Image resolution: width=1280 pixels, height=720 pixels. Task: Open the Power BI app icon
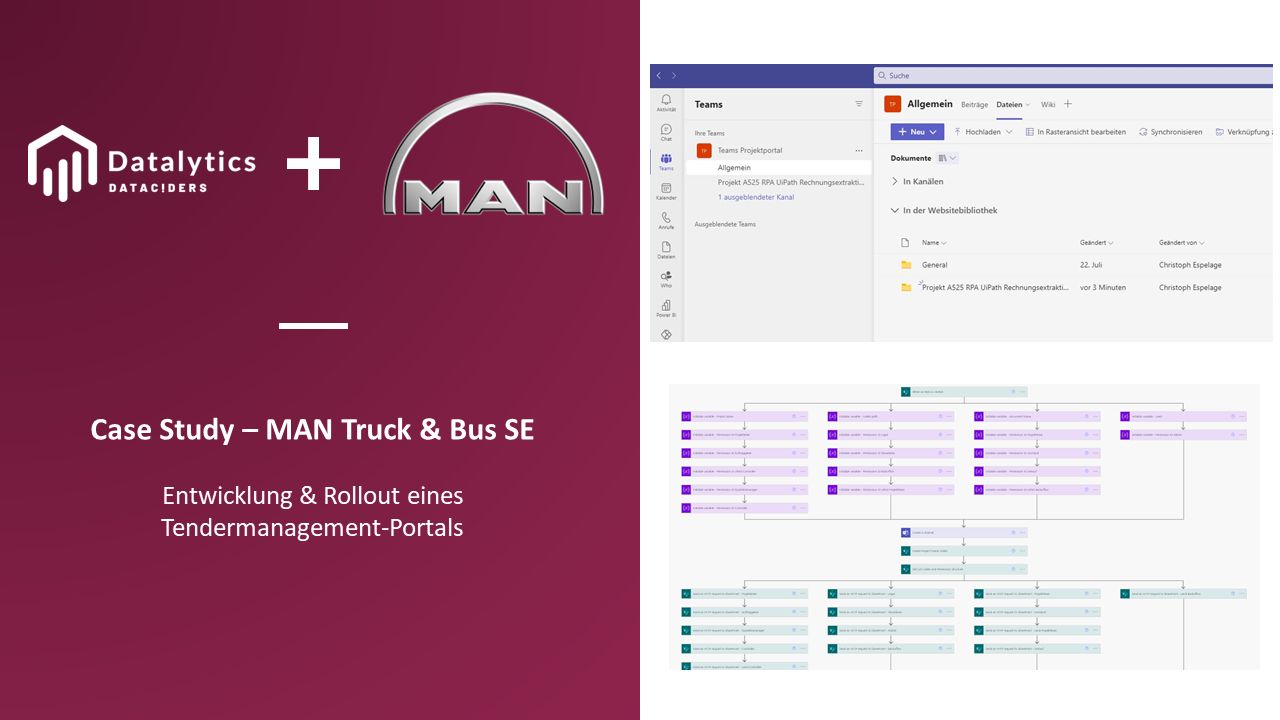pos(666,306)
